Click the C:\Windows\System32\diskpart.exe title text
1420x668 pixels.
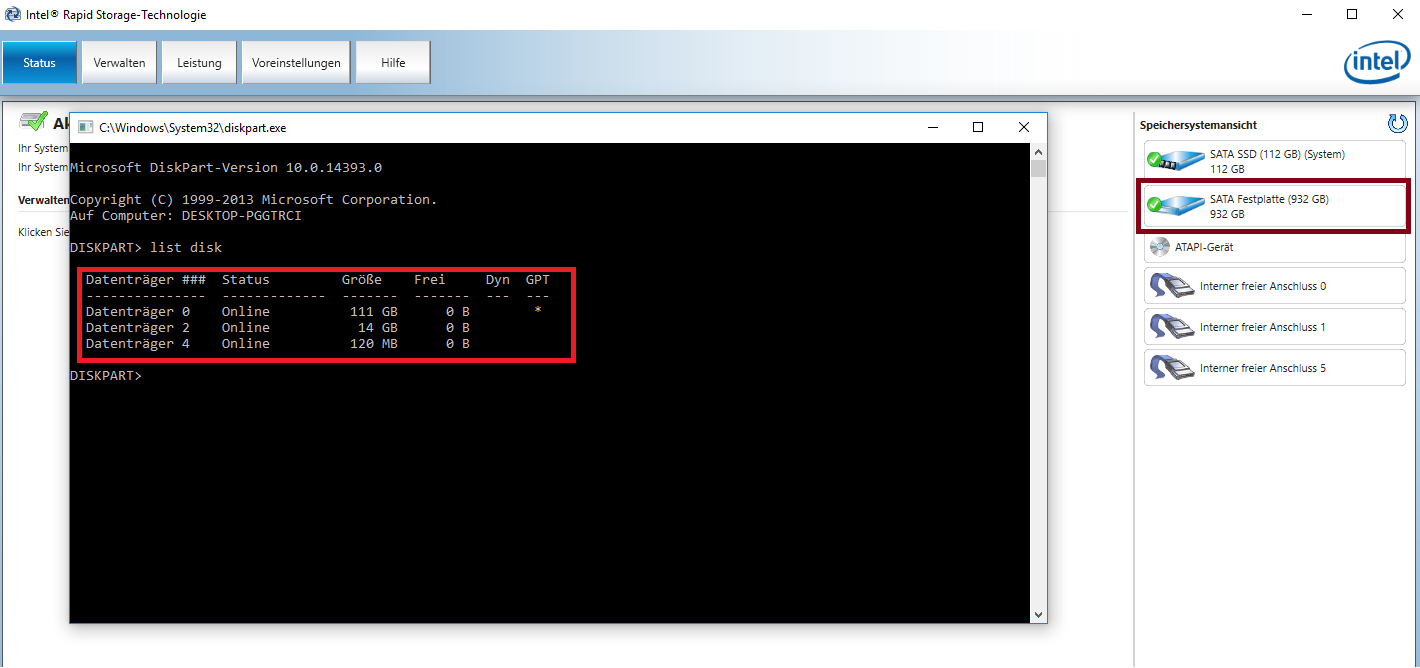(x=193, y=128)
